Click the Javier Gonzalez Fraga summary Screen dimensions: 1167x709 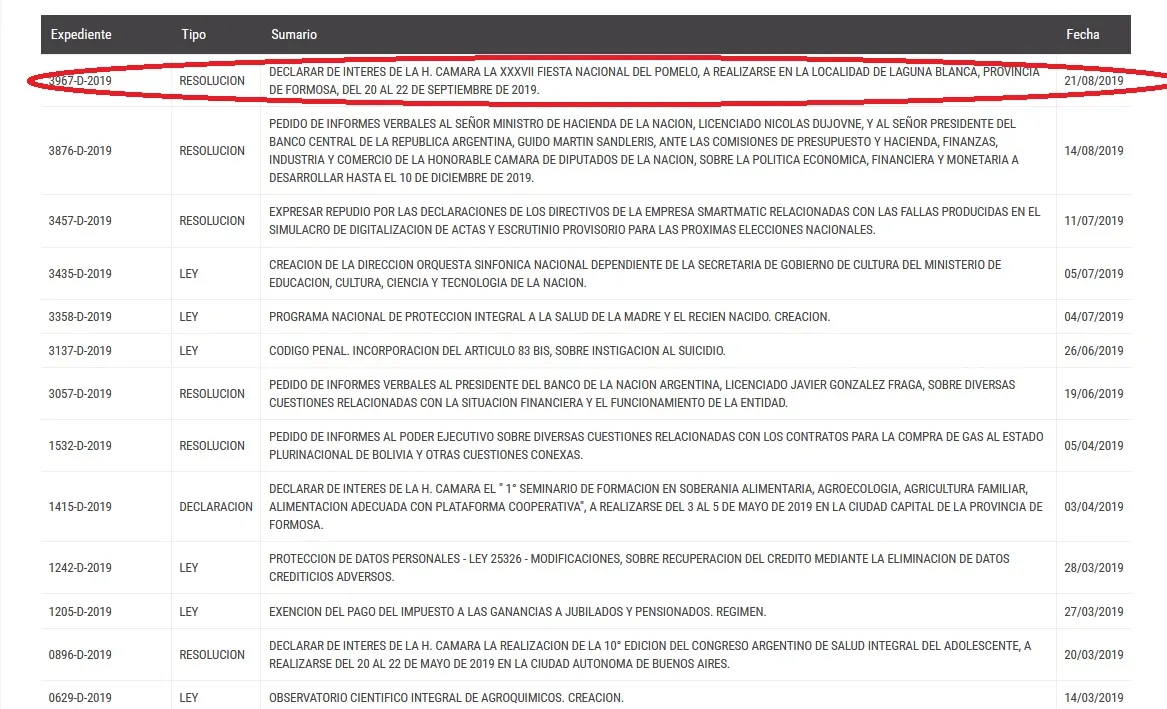(x=642, y=394)
